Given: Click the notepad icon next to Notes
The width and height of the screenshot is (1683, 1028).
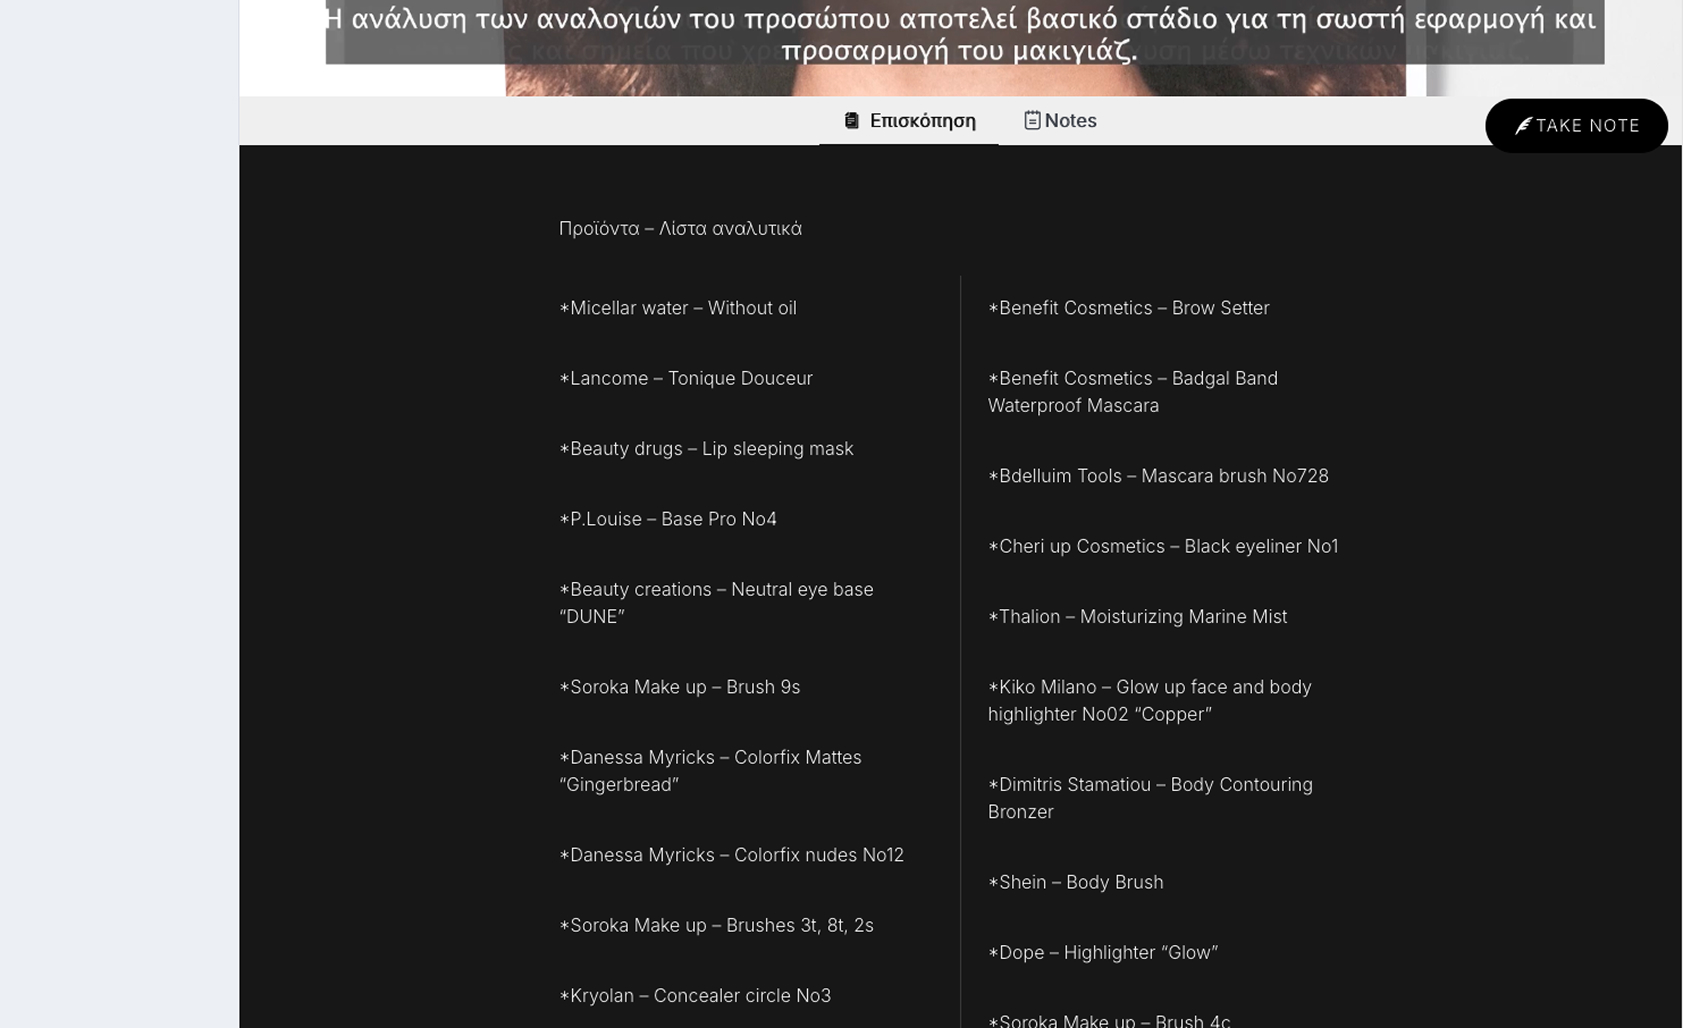Looking at the screenshot, I should (1032, 121).
